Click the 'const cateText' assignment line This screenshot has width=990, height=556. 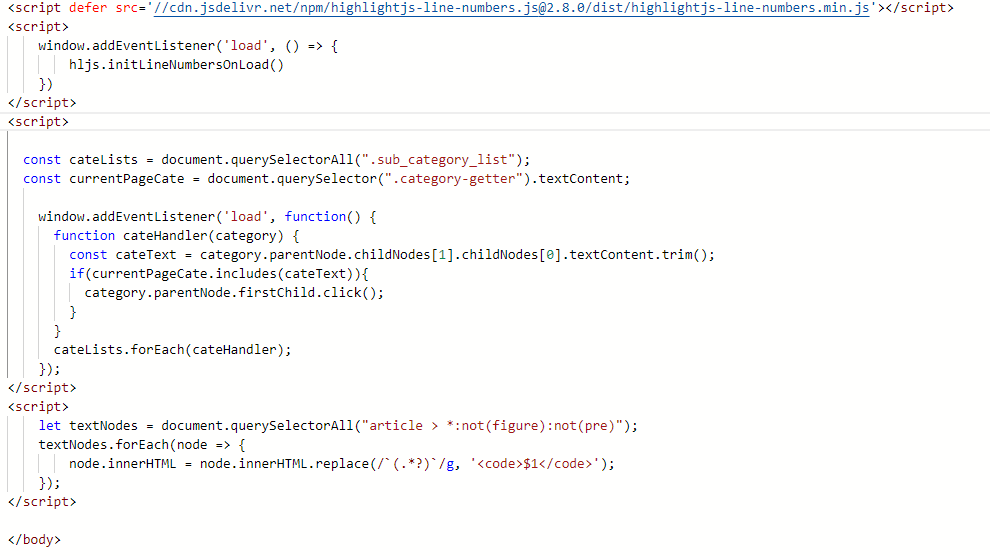pyautogui.click(x=392, y=255)
